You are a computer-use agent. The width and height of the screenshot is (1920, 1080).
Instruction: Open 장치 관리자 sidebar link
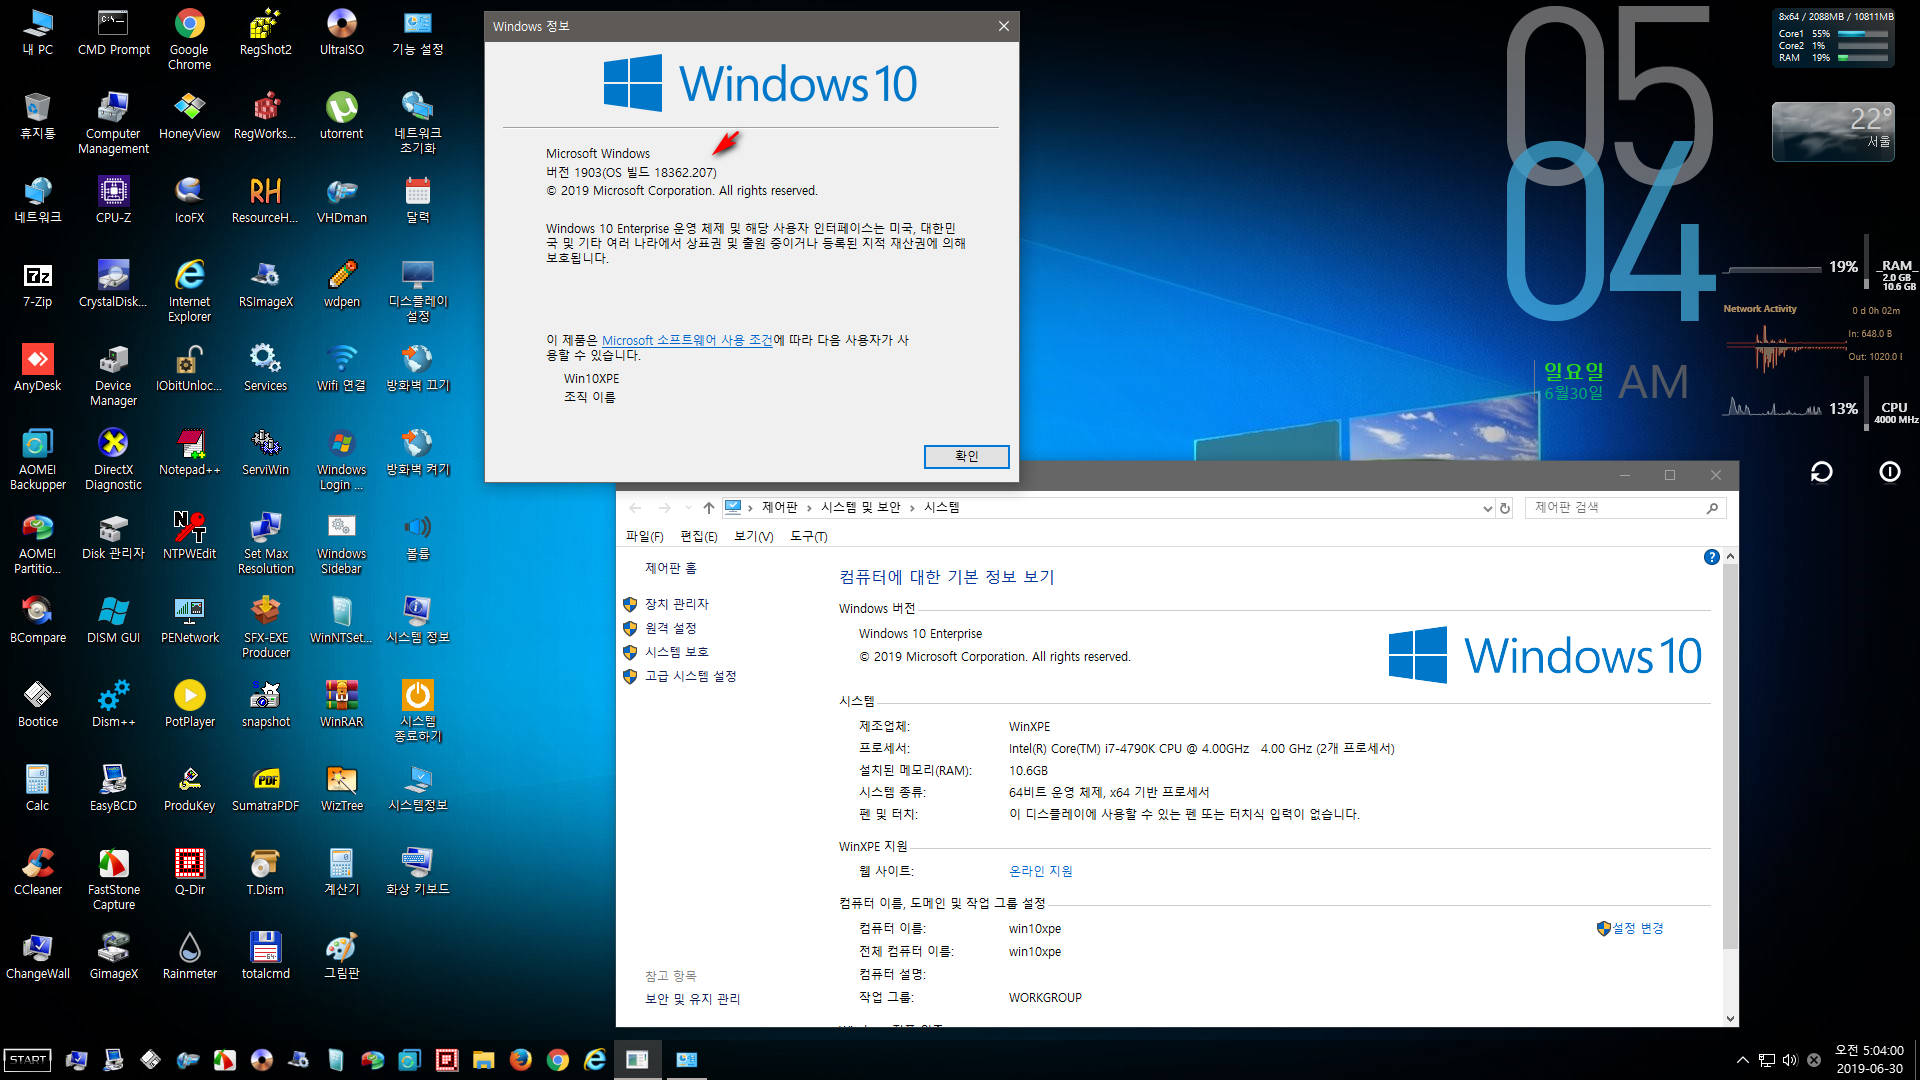coord(676,604)
